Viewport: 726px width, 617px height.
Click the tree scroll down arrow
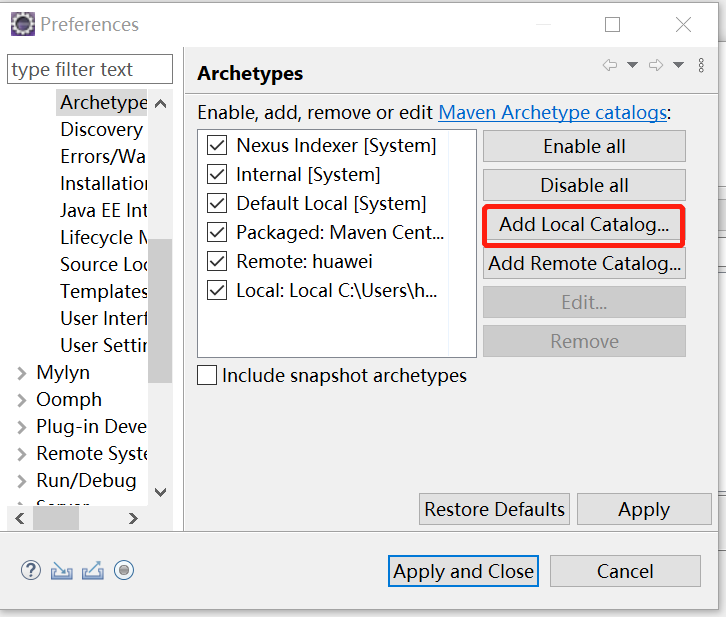point(160,492)
